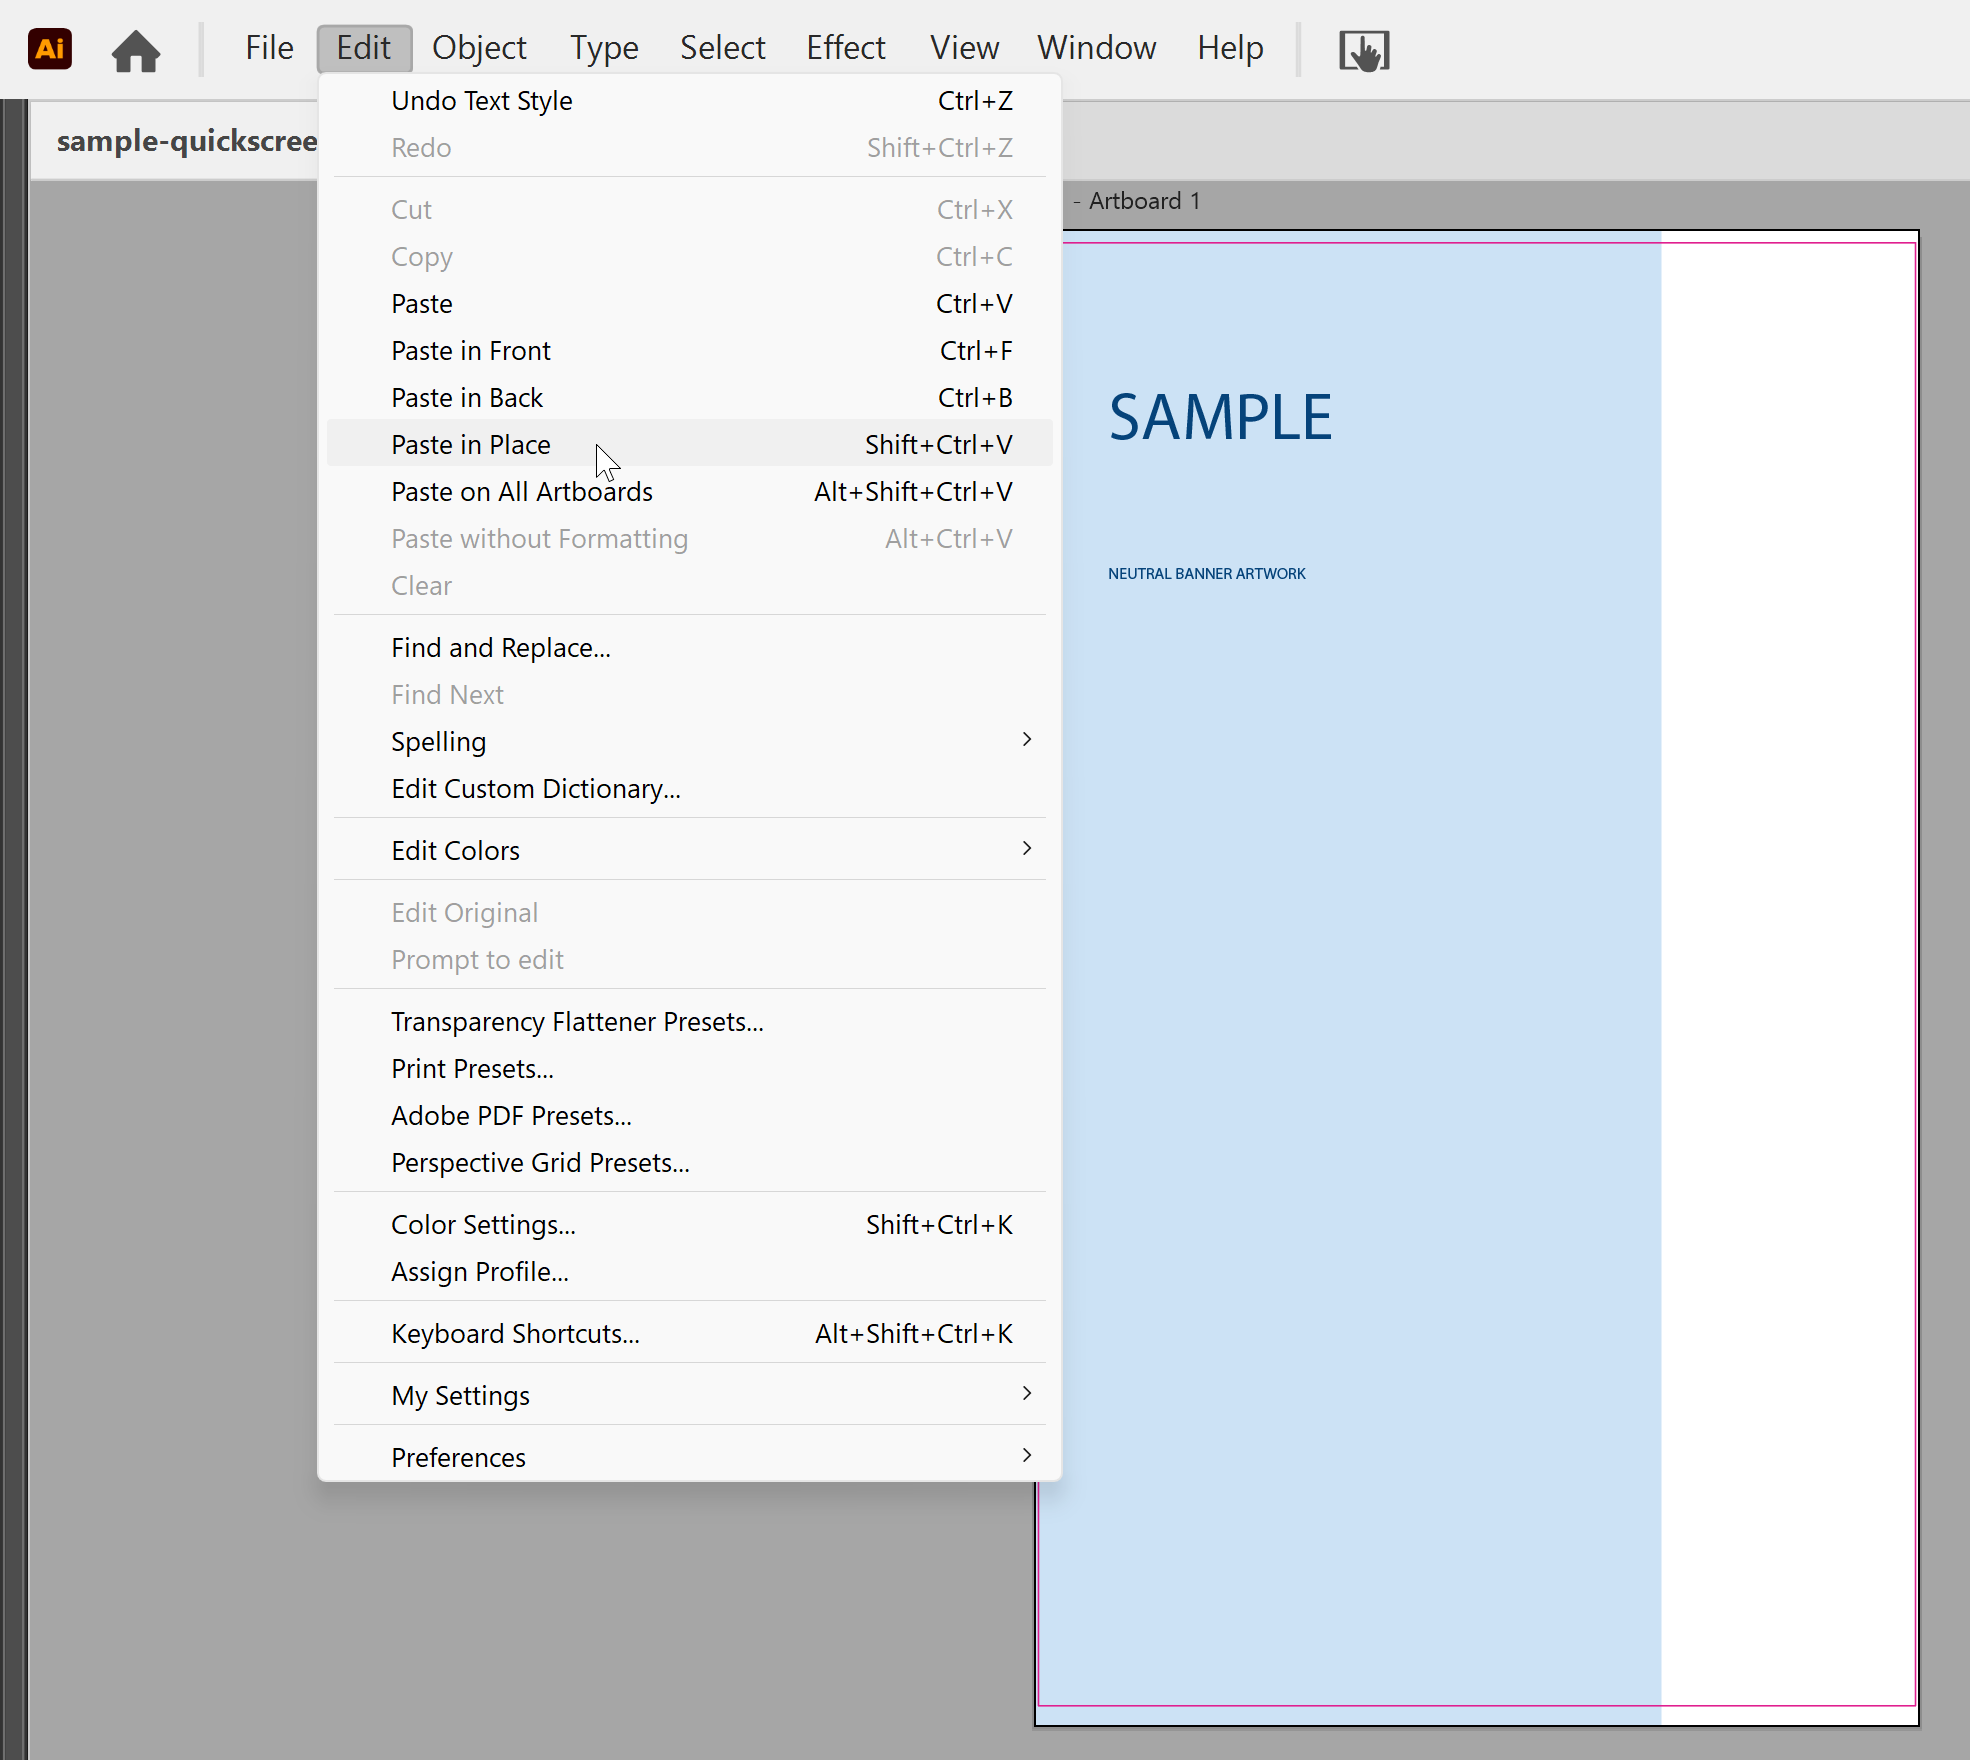Open Adobe PDF Presets
The width and height of the screenshot is (1970, 1760).
pyautogui.click(x=690, y=1116)
